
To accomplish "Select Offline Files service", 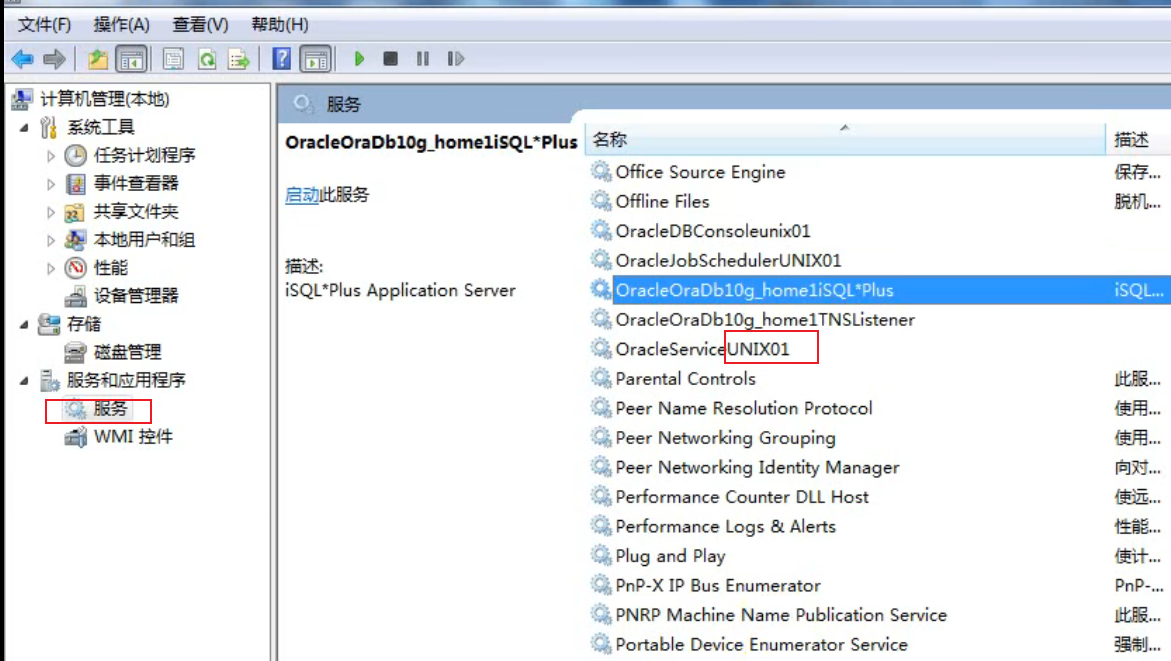I will (662, 202).
